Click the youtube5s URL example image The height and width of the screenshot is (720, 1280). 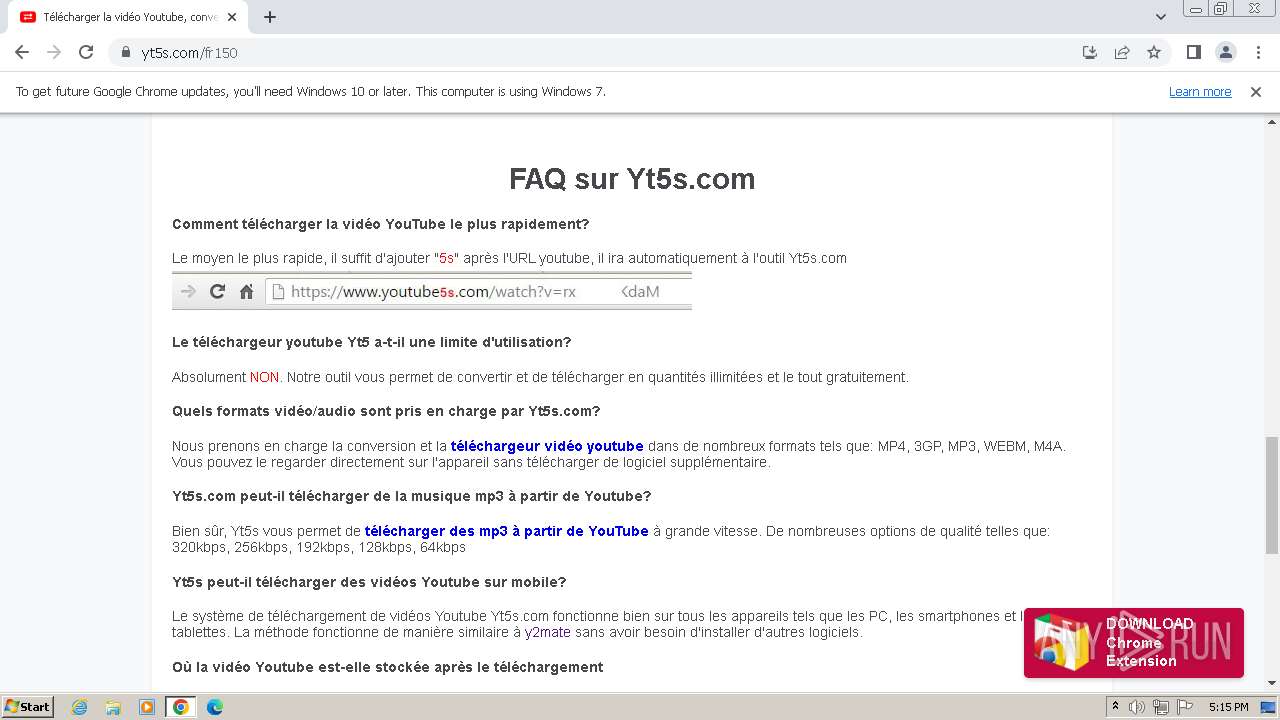432,291
